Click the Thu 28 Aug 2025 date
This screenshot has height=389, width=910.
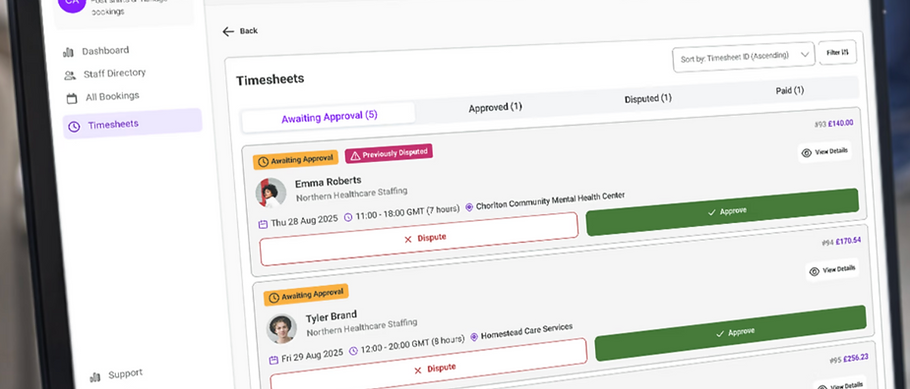coord(304,221)
